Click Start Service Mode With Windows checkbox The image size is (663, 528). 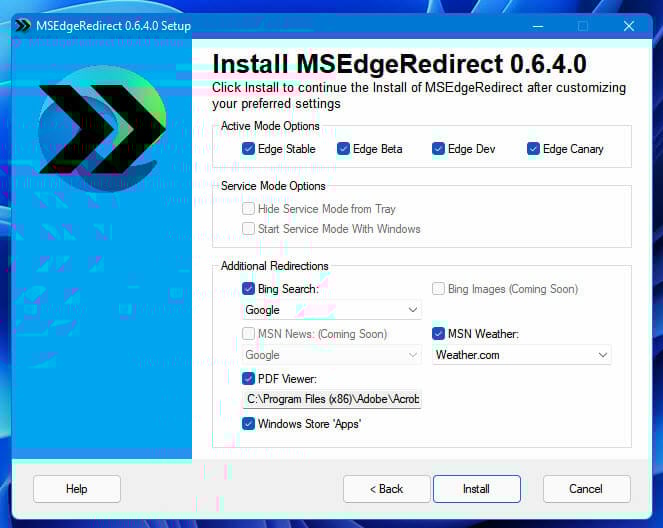[x=248, y=229]
